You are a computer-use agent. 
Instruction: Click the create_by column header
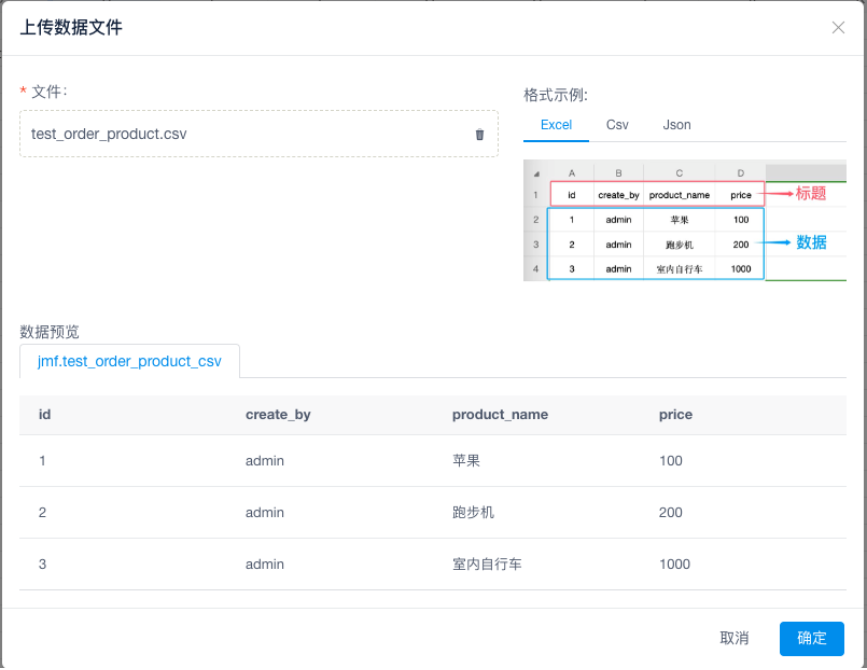278,415
